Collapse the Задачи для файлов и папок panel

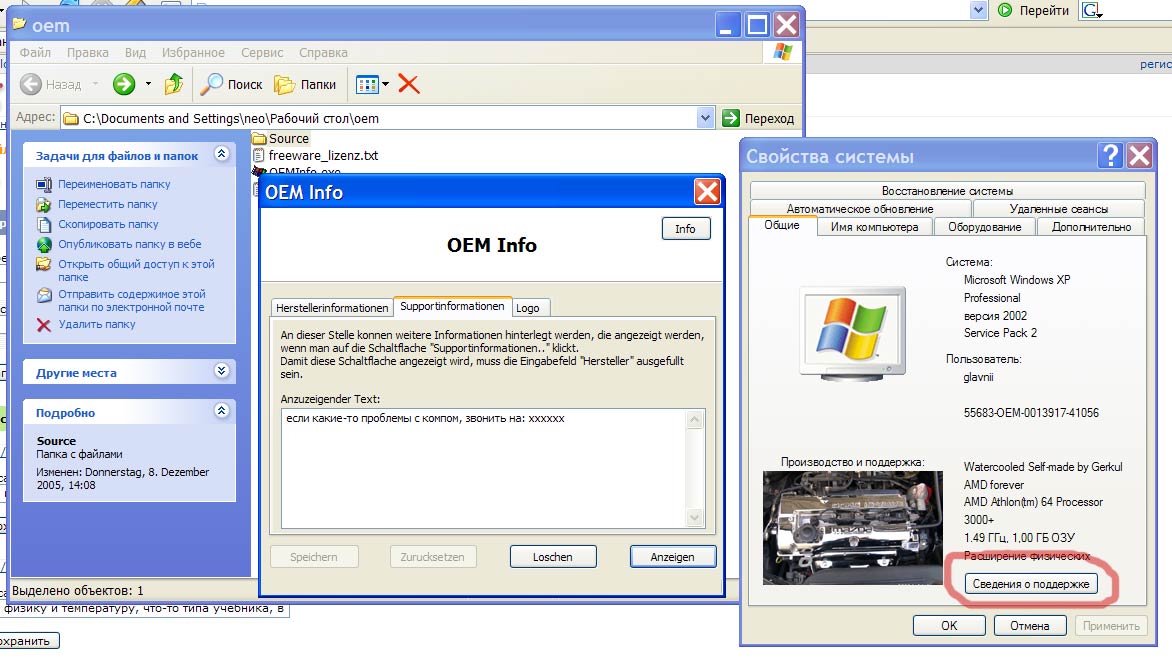point(221,154)
